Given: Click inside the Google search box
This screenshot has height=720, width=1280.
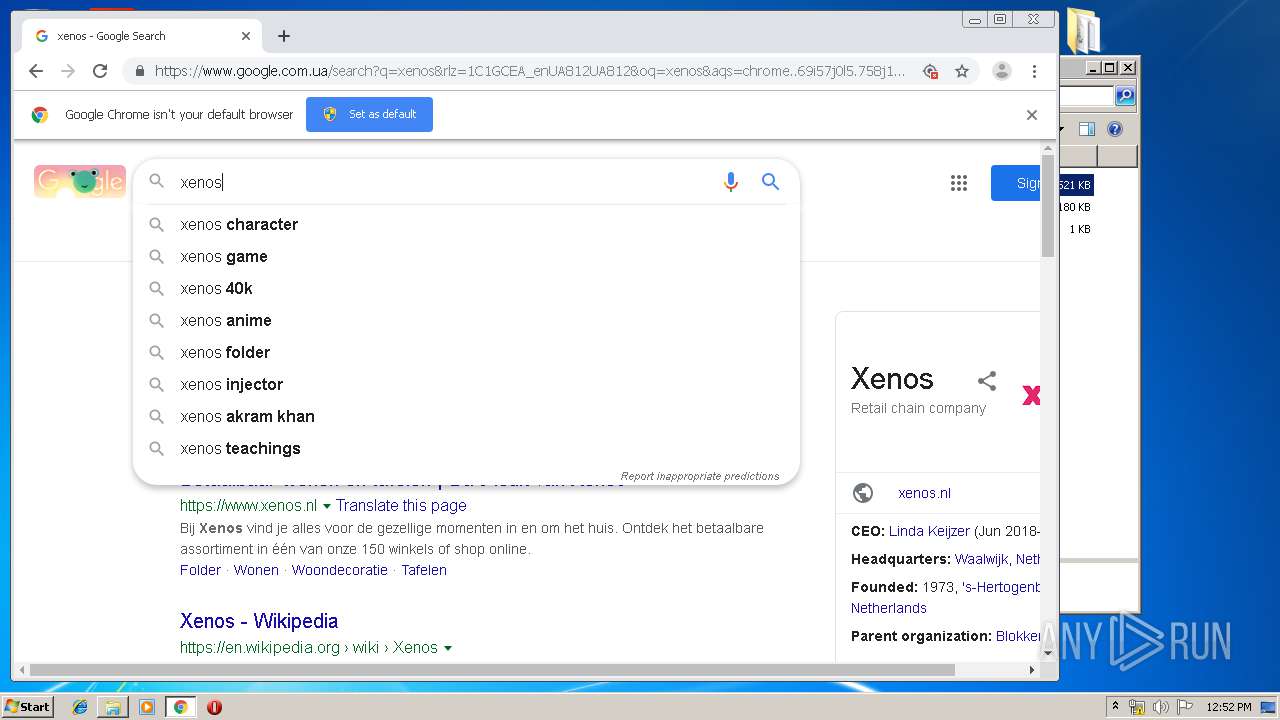Looking at the screenshot, I should pyautogui.click(x=445, y=182).
